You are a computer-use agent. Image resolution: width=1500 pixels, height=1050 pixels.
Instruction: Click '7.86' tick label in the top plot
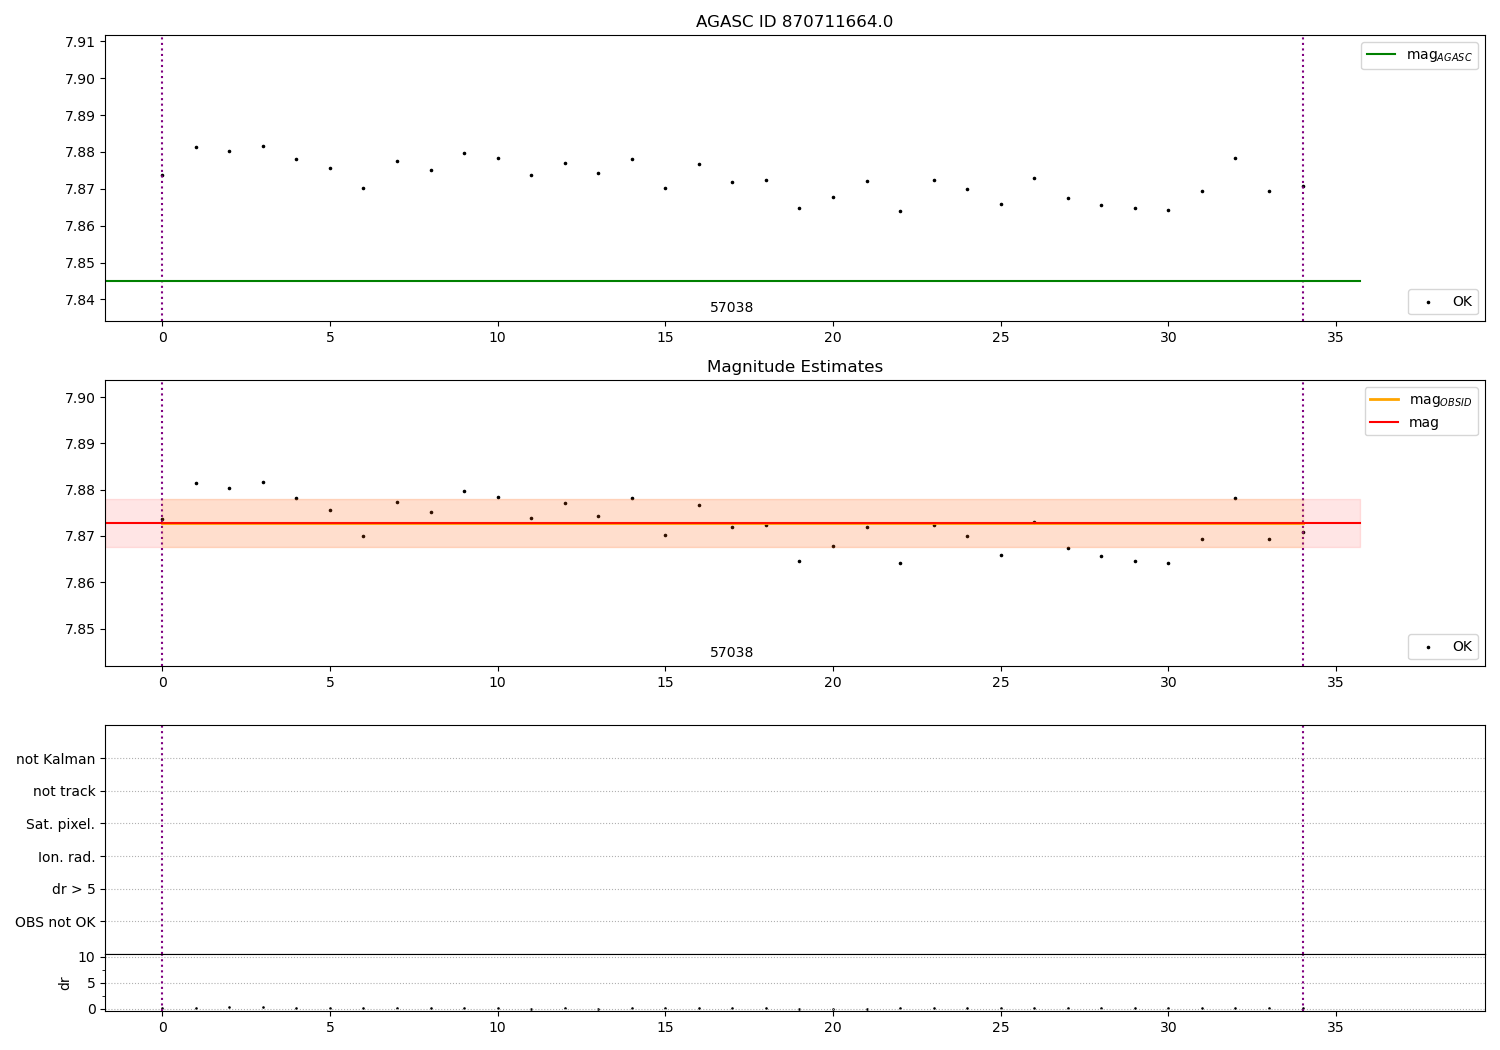[x=78, y=226]
